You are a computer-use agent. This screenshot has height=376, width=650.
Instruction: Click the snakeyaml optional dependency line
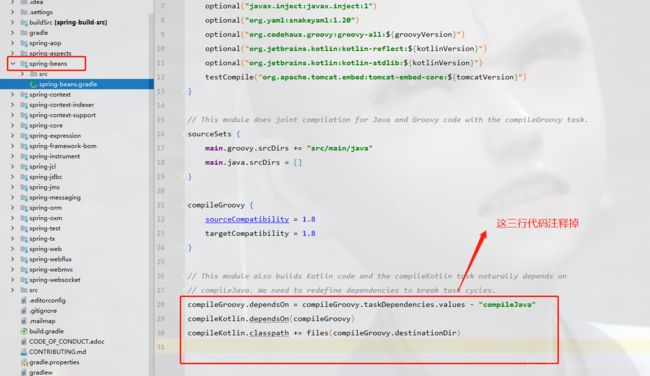281,20
